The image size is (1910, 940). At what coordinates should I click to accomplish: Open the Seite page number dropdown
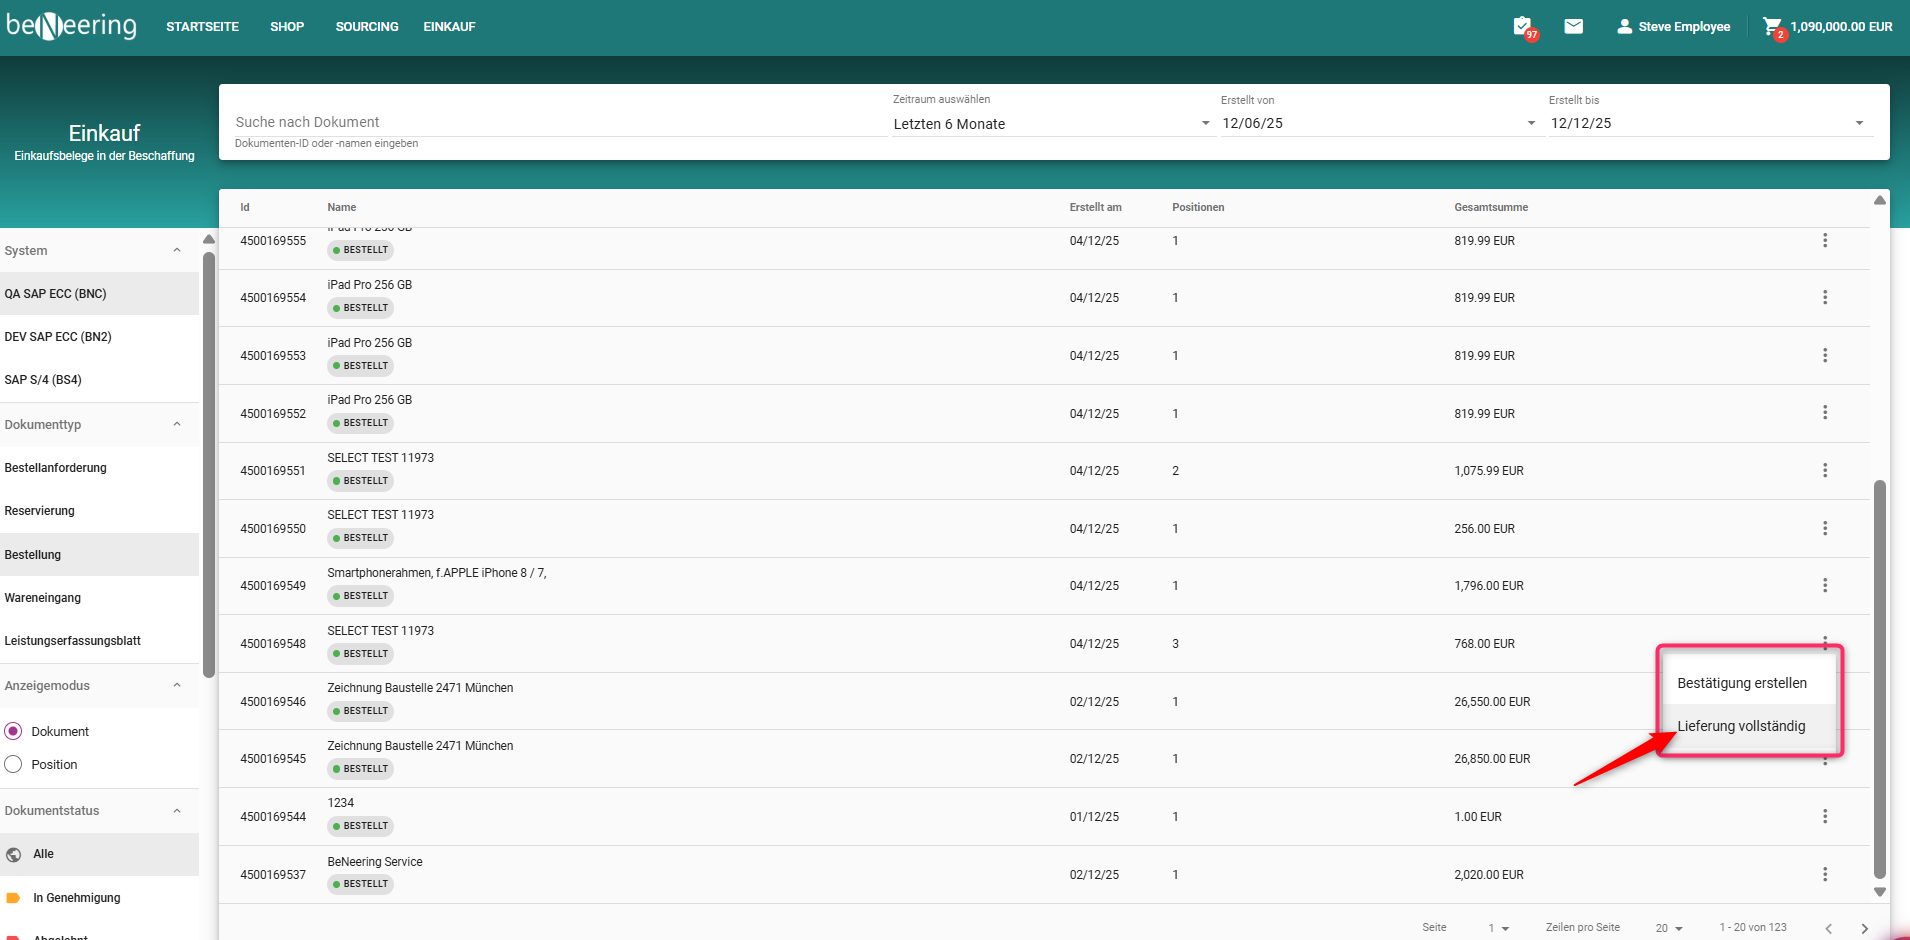click(x=1498, y=928)
